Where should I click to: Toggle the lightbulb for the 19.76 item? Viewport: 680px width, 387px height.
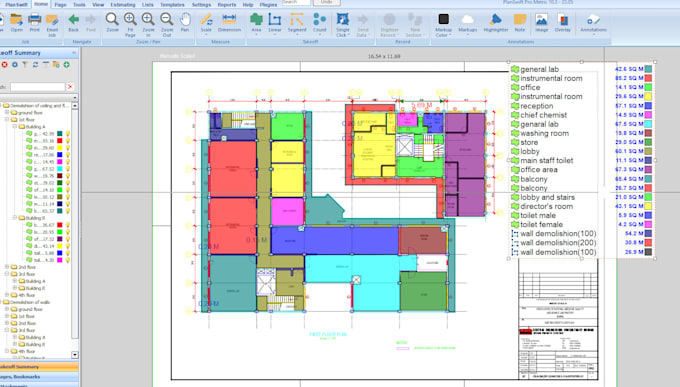click(68, 176)
